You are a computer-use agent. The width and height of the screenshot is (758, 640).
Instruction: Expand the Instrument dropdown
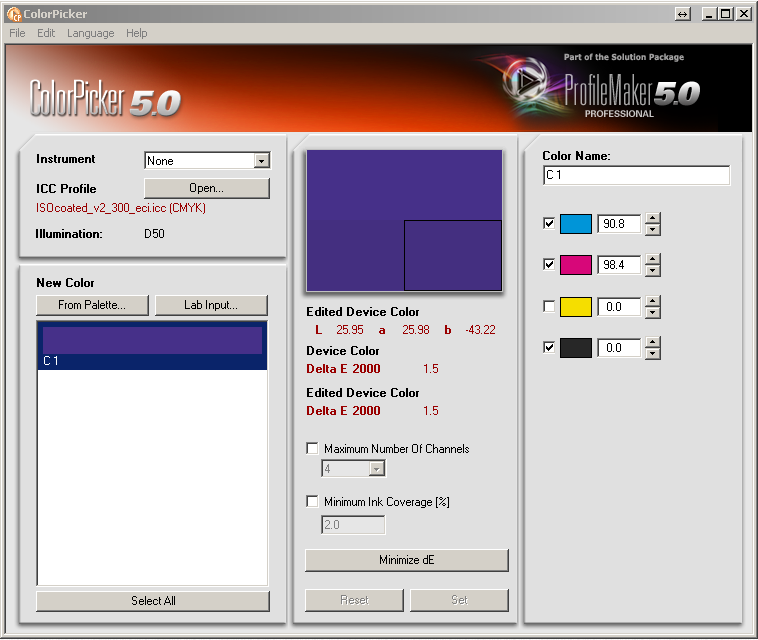[x=262, y=160]
